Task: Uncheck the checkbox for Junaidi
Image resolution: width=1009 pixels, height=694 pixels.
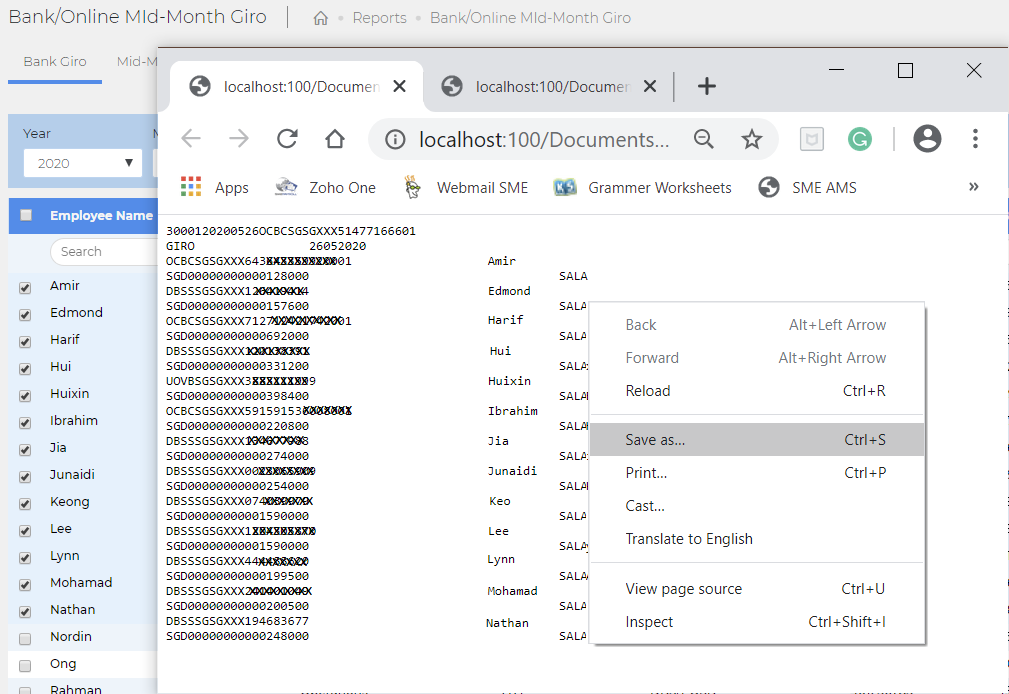Action: click(25, 477)
